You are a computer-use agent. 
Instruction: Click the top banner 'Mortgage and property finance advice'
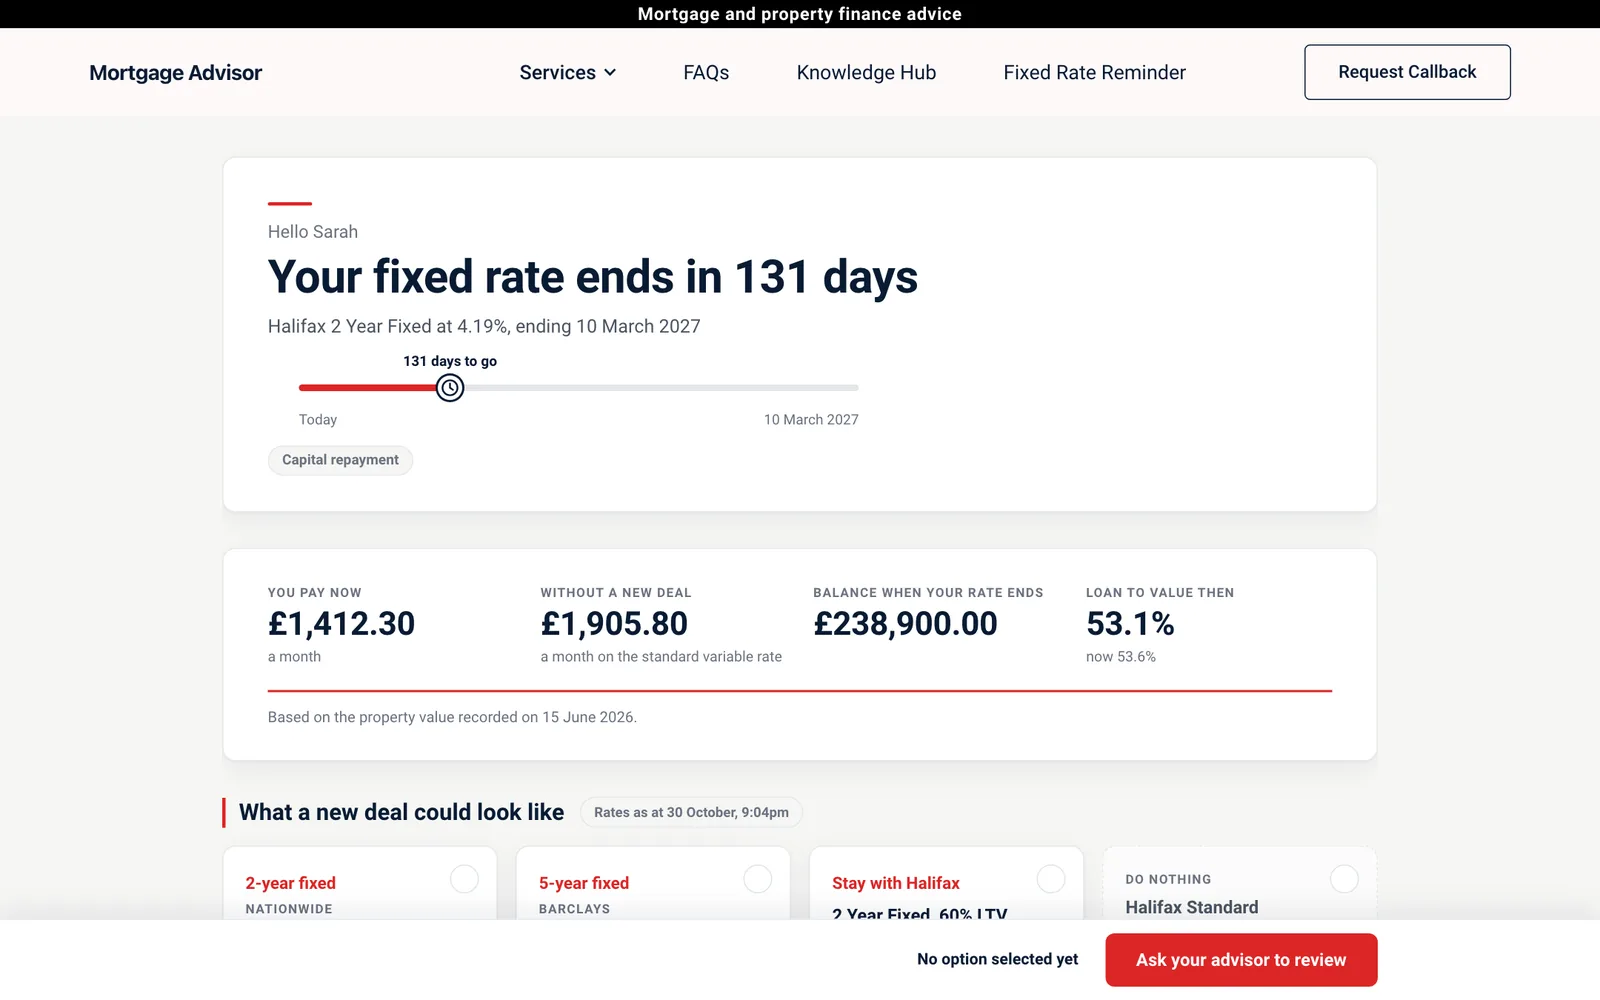800,14
